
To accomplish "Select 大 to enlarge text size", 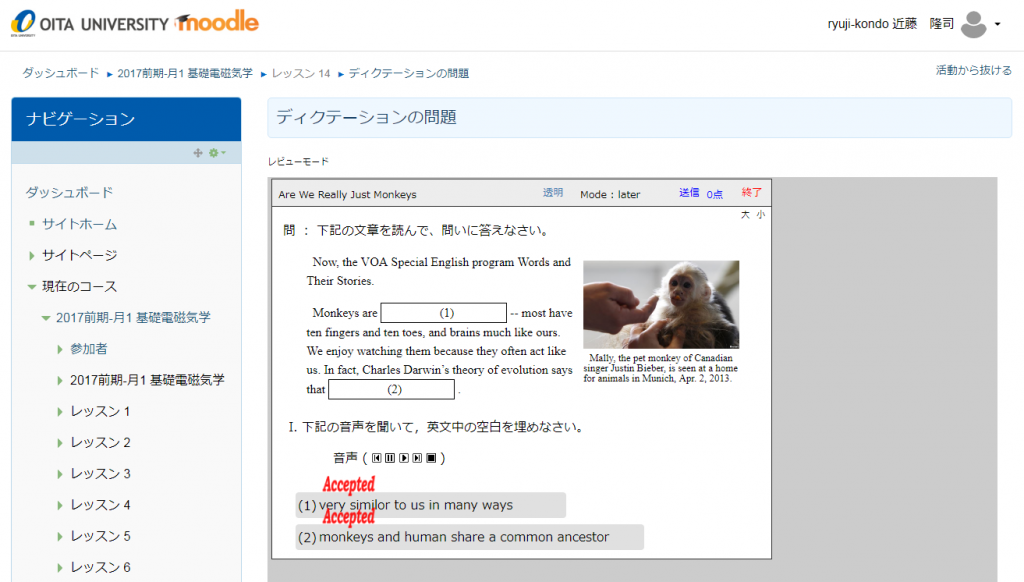I will click(x=745, y=214).
